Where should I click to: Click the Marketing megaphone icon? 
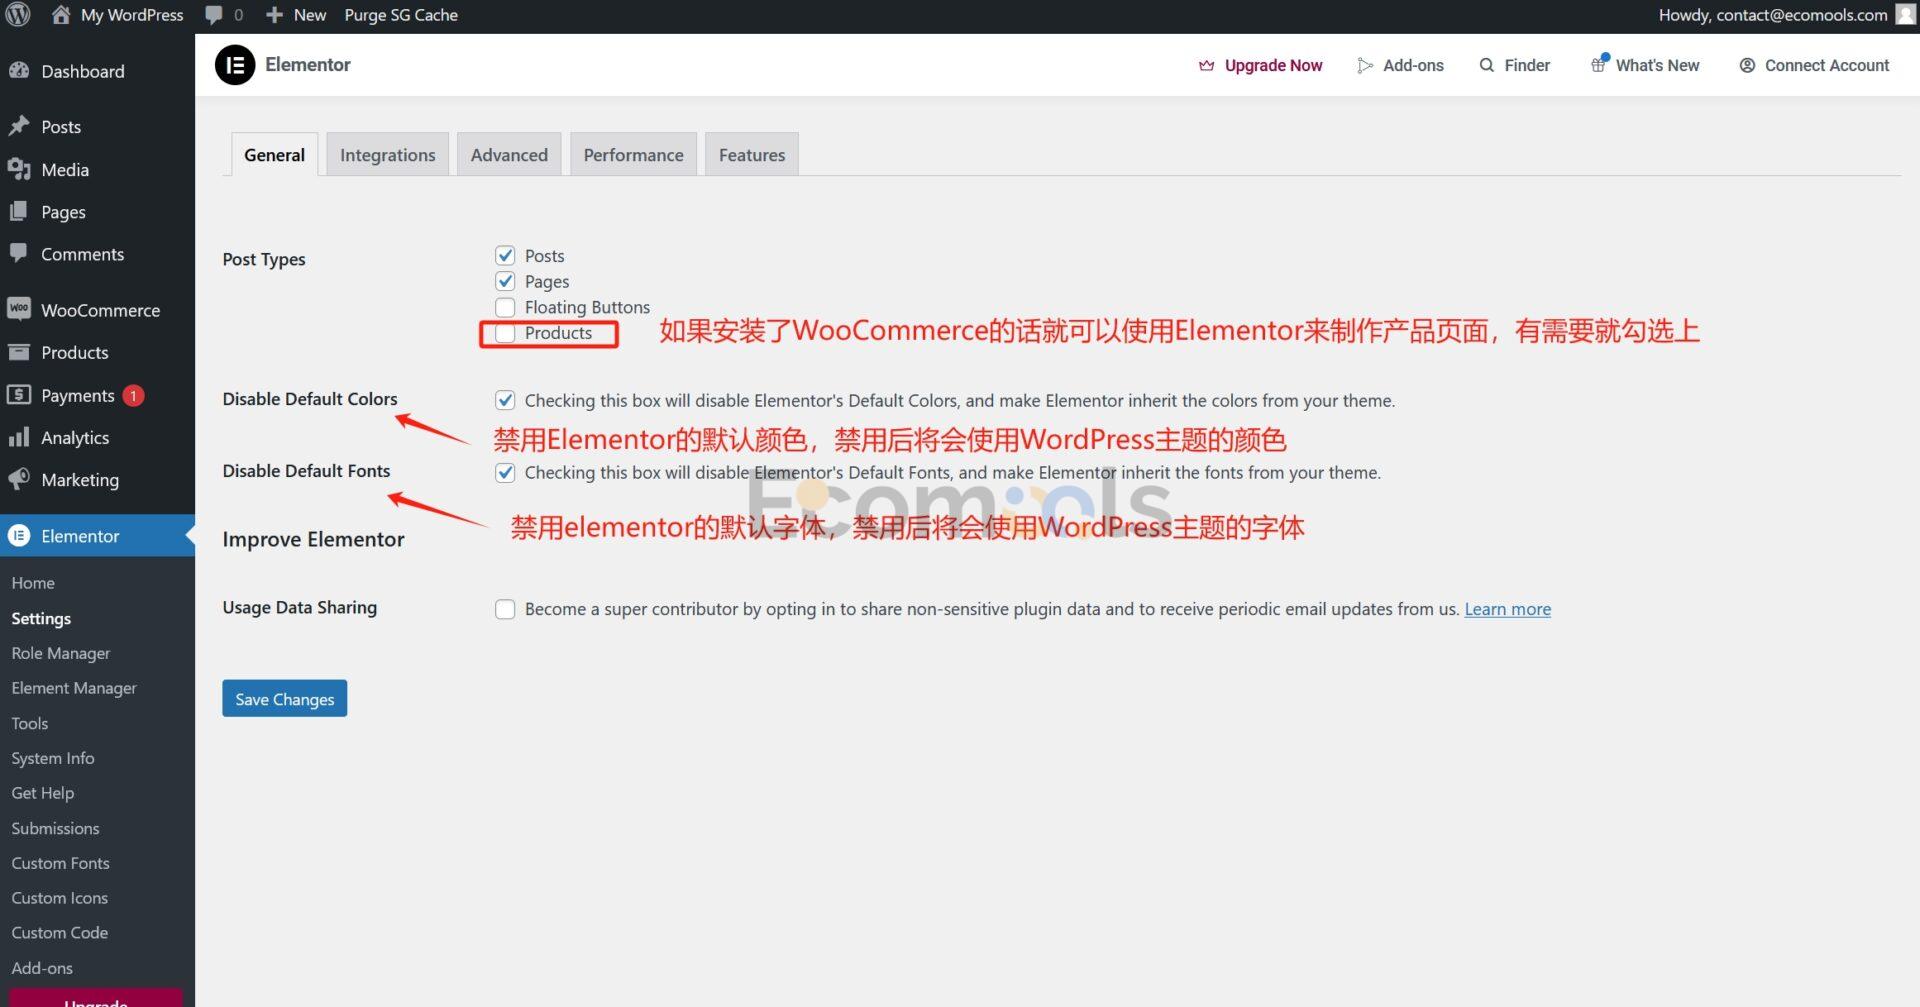pyautogui.click(x=19, y=479)
